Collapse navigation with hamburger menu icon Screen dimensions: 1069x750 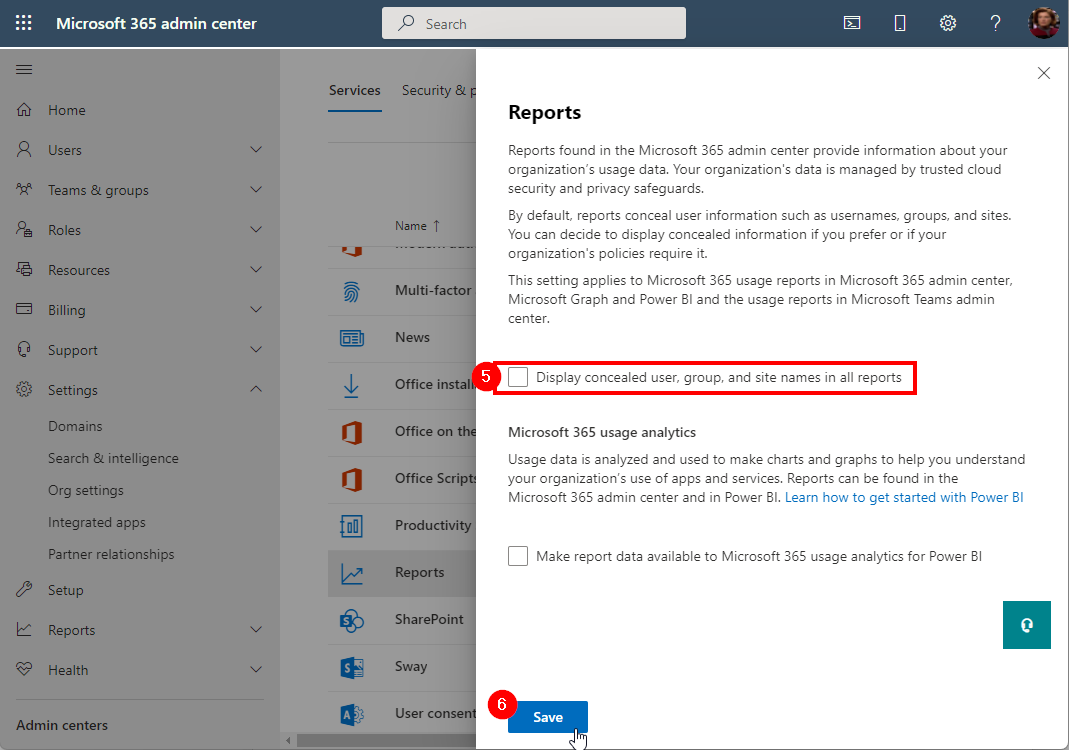pos(24,69)
